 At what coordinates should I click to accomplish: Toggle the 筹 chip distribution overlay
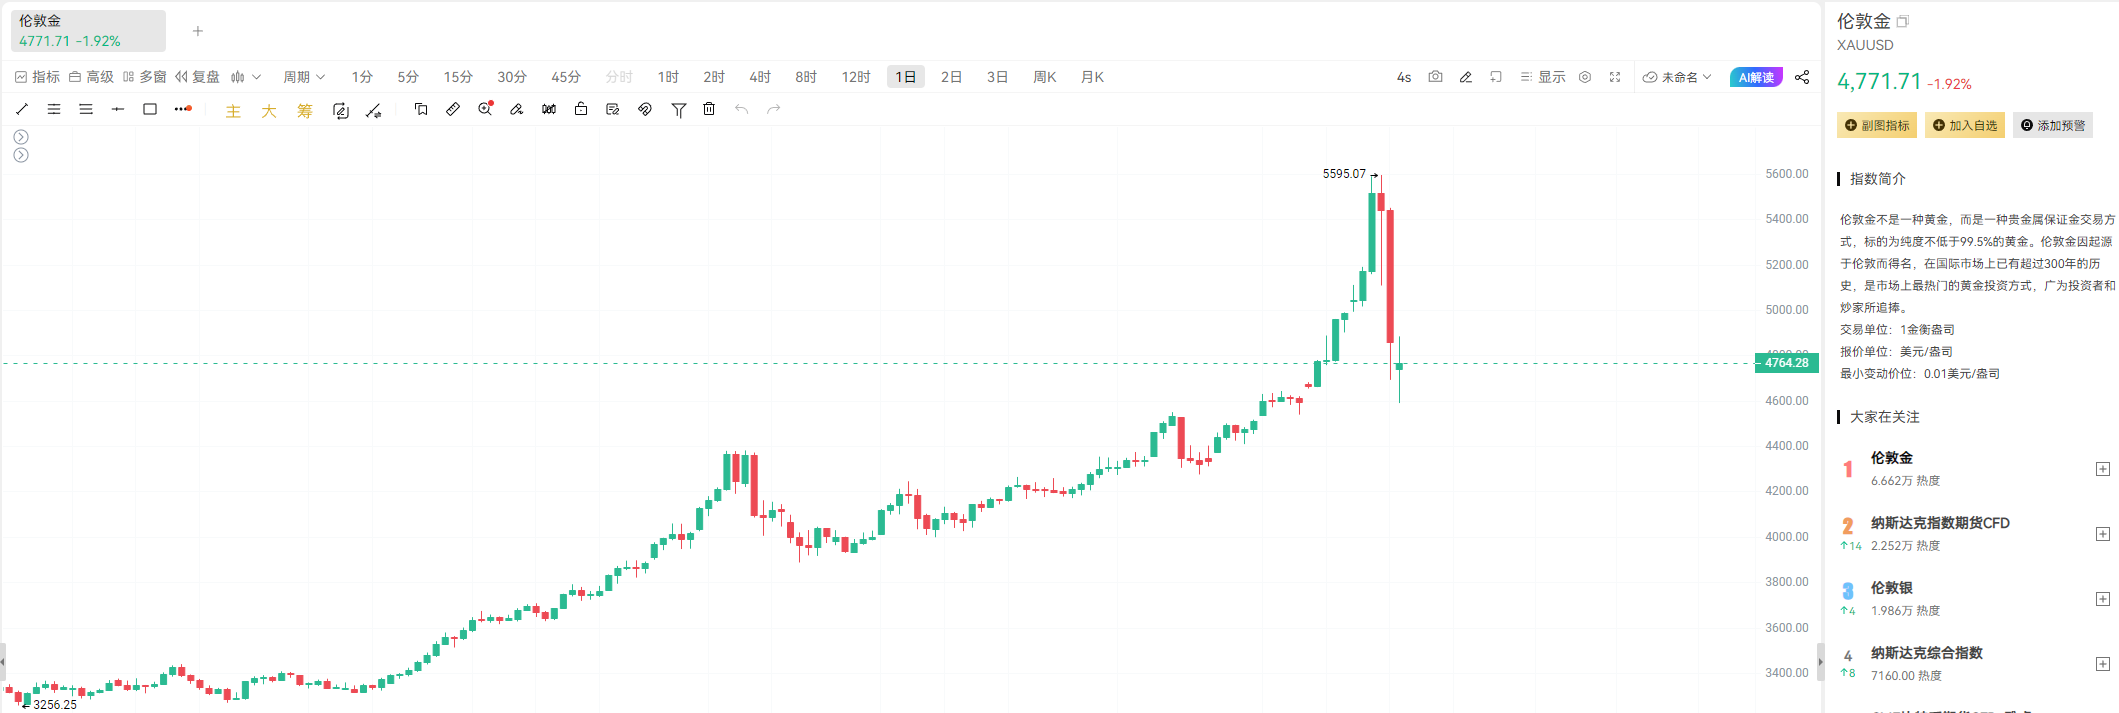[305, 111]
